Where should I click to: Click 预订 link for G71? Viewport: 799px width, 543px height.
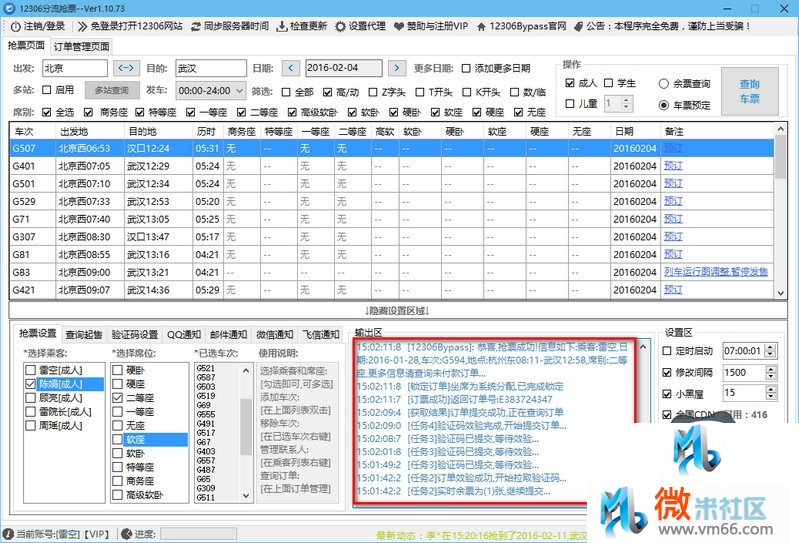point(673,219)
